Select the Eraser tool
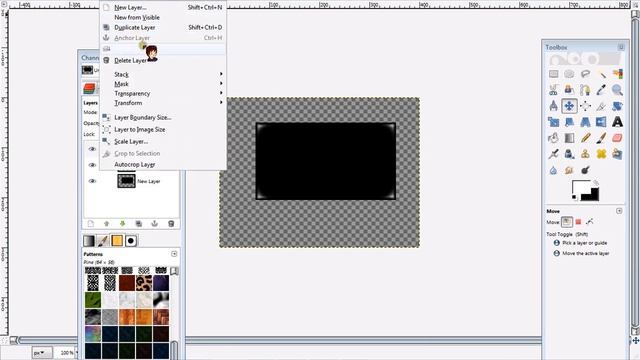 point(617,138)
